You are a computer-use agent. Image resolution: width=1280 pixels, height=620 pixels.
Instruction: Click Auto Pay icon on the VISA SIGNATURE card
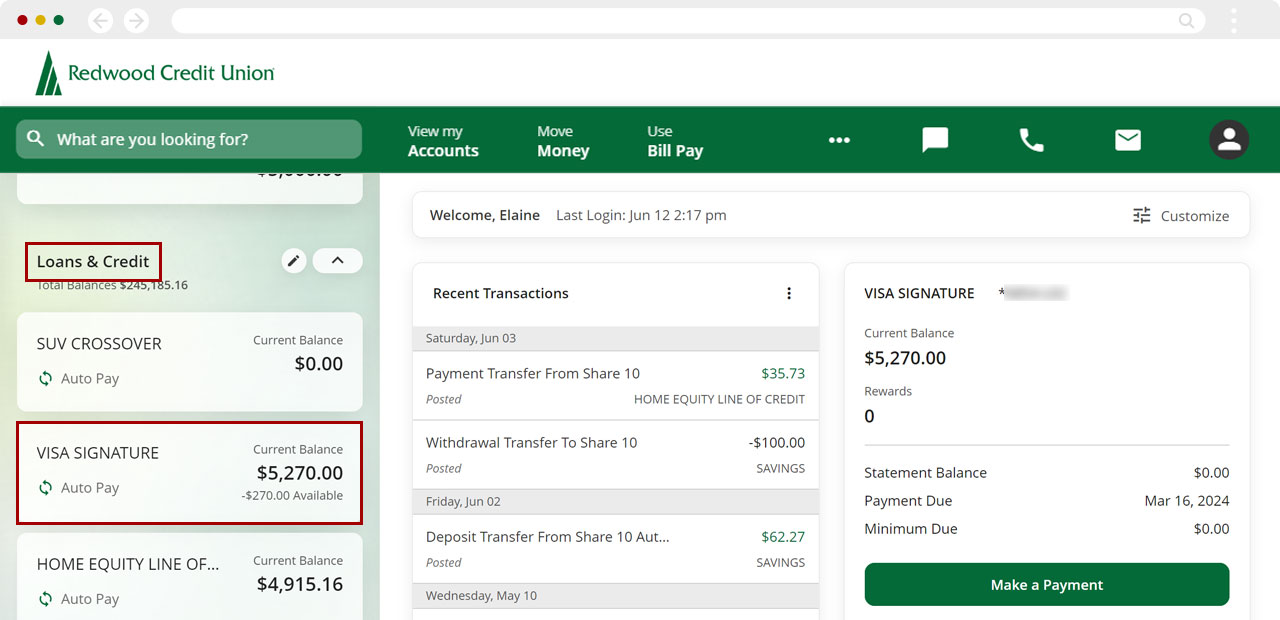click(45, 488)
